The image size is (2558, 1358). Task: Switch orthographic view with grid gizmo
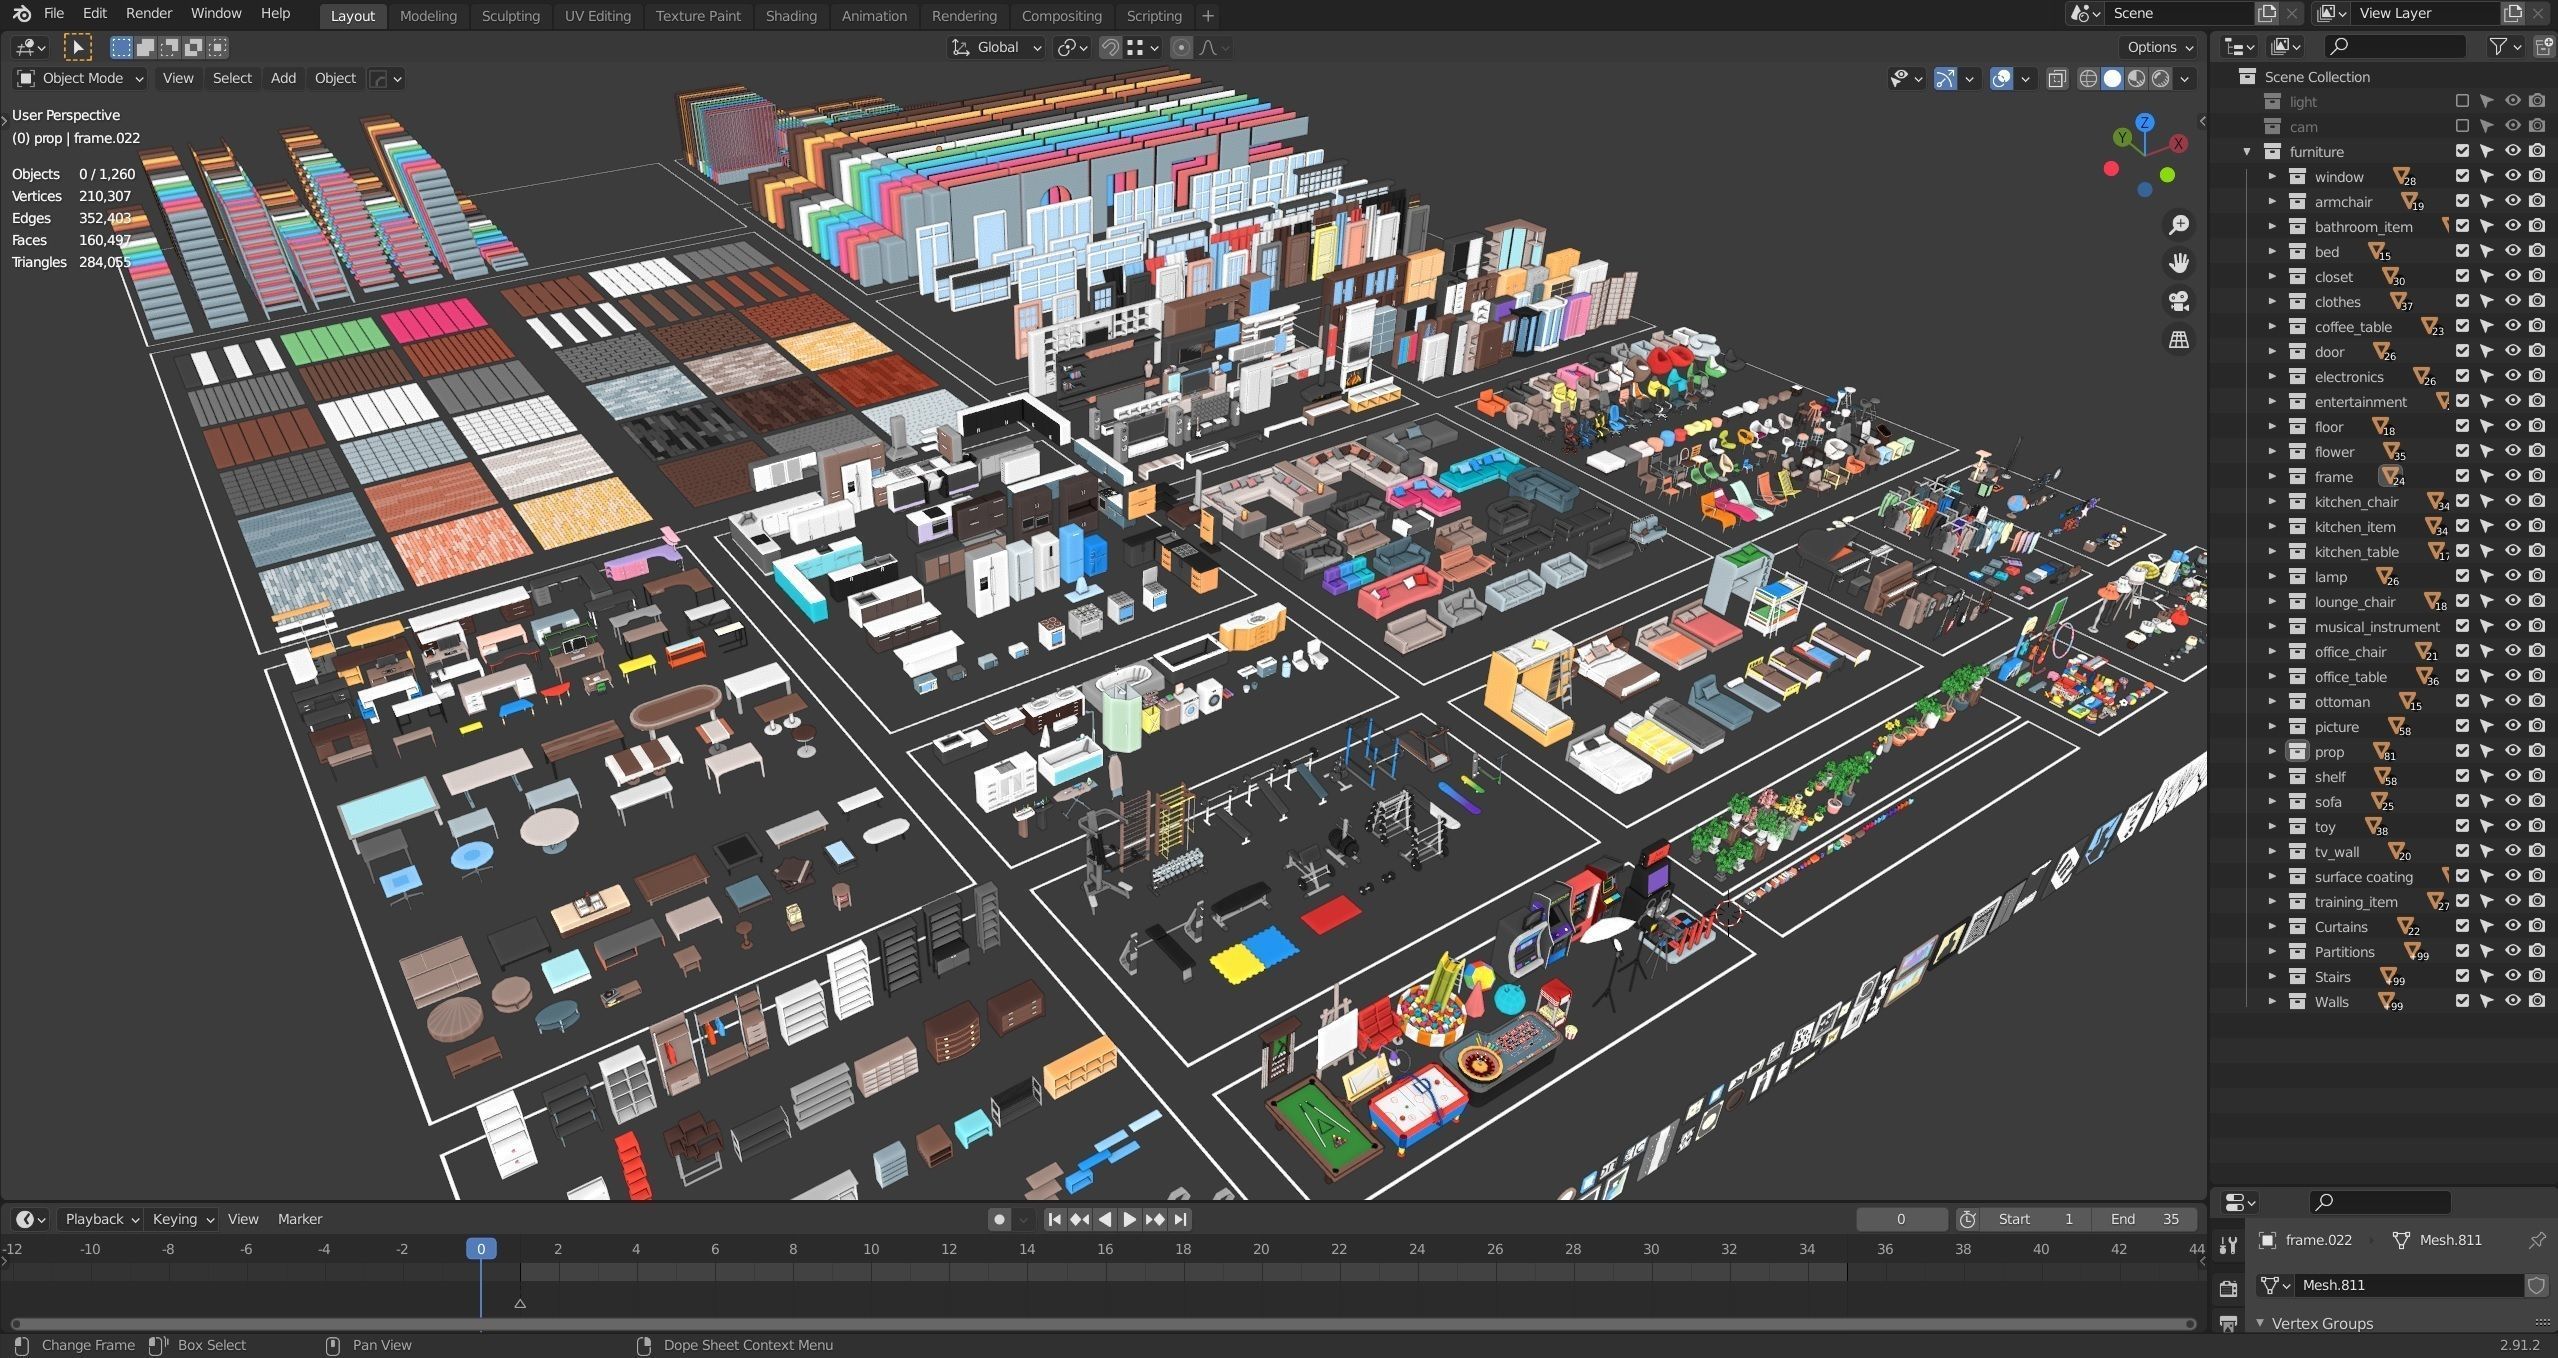point(2179,339)
